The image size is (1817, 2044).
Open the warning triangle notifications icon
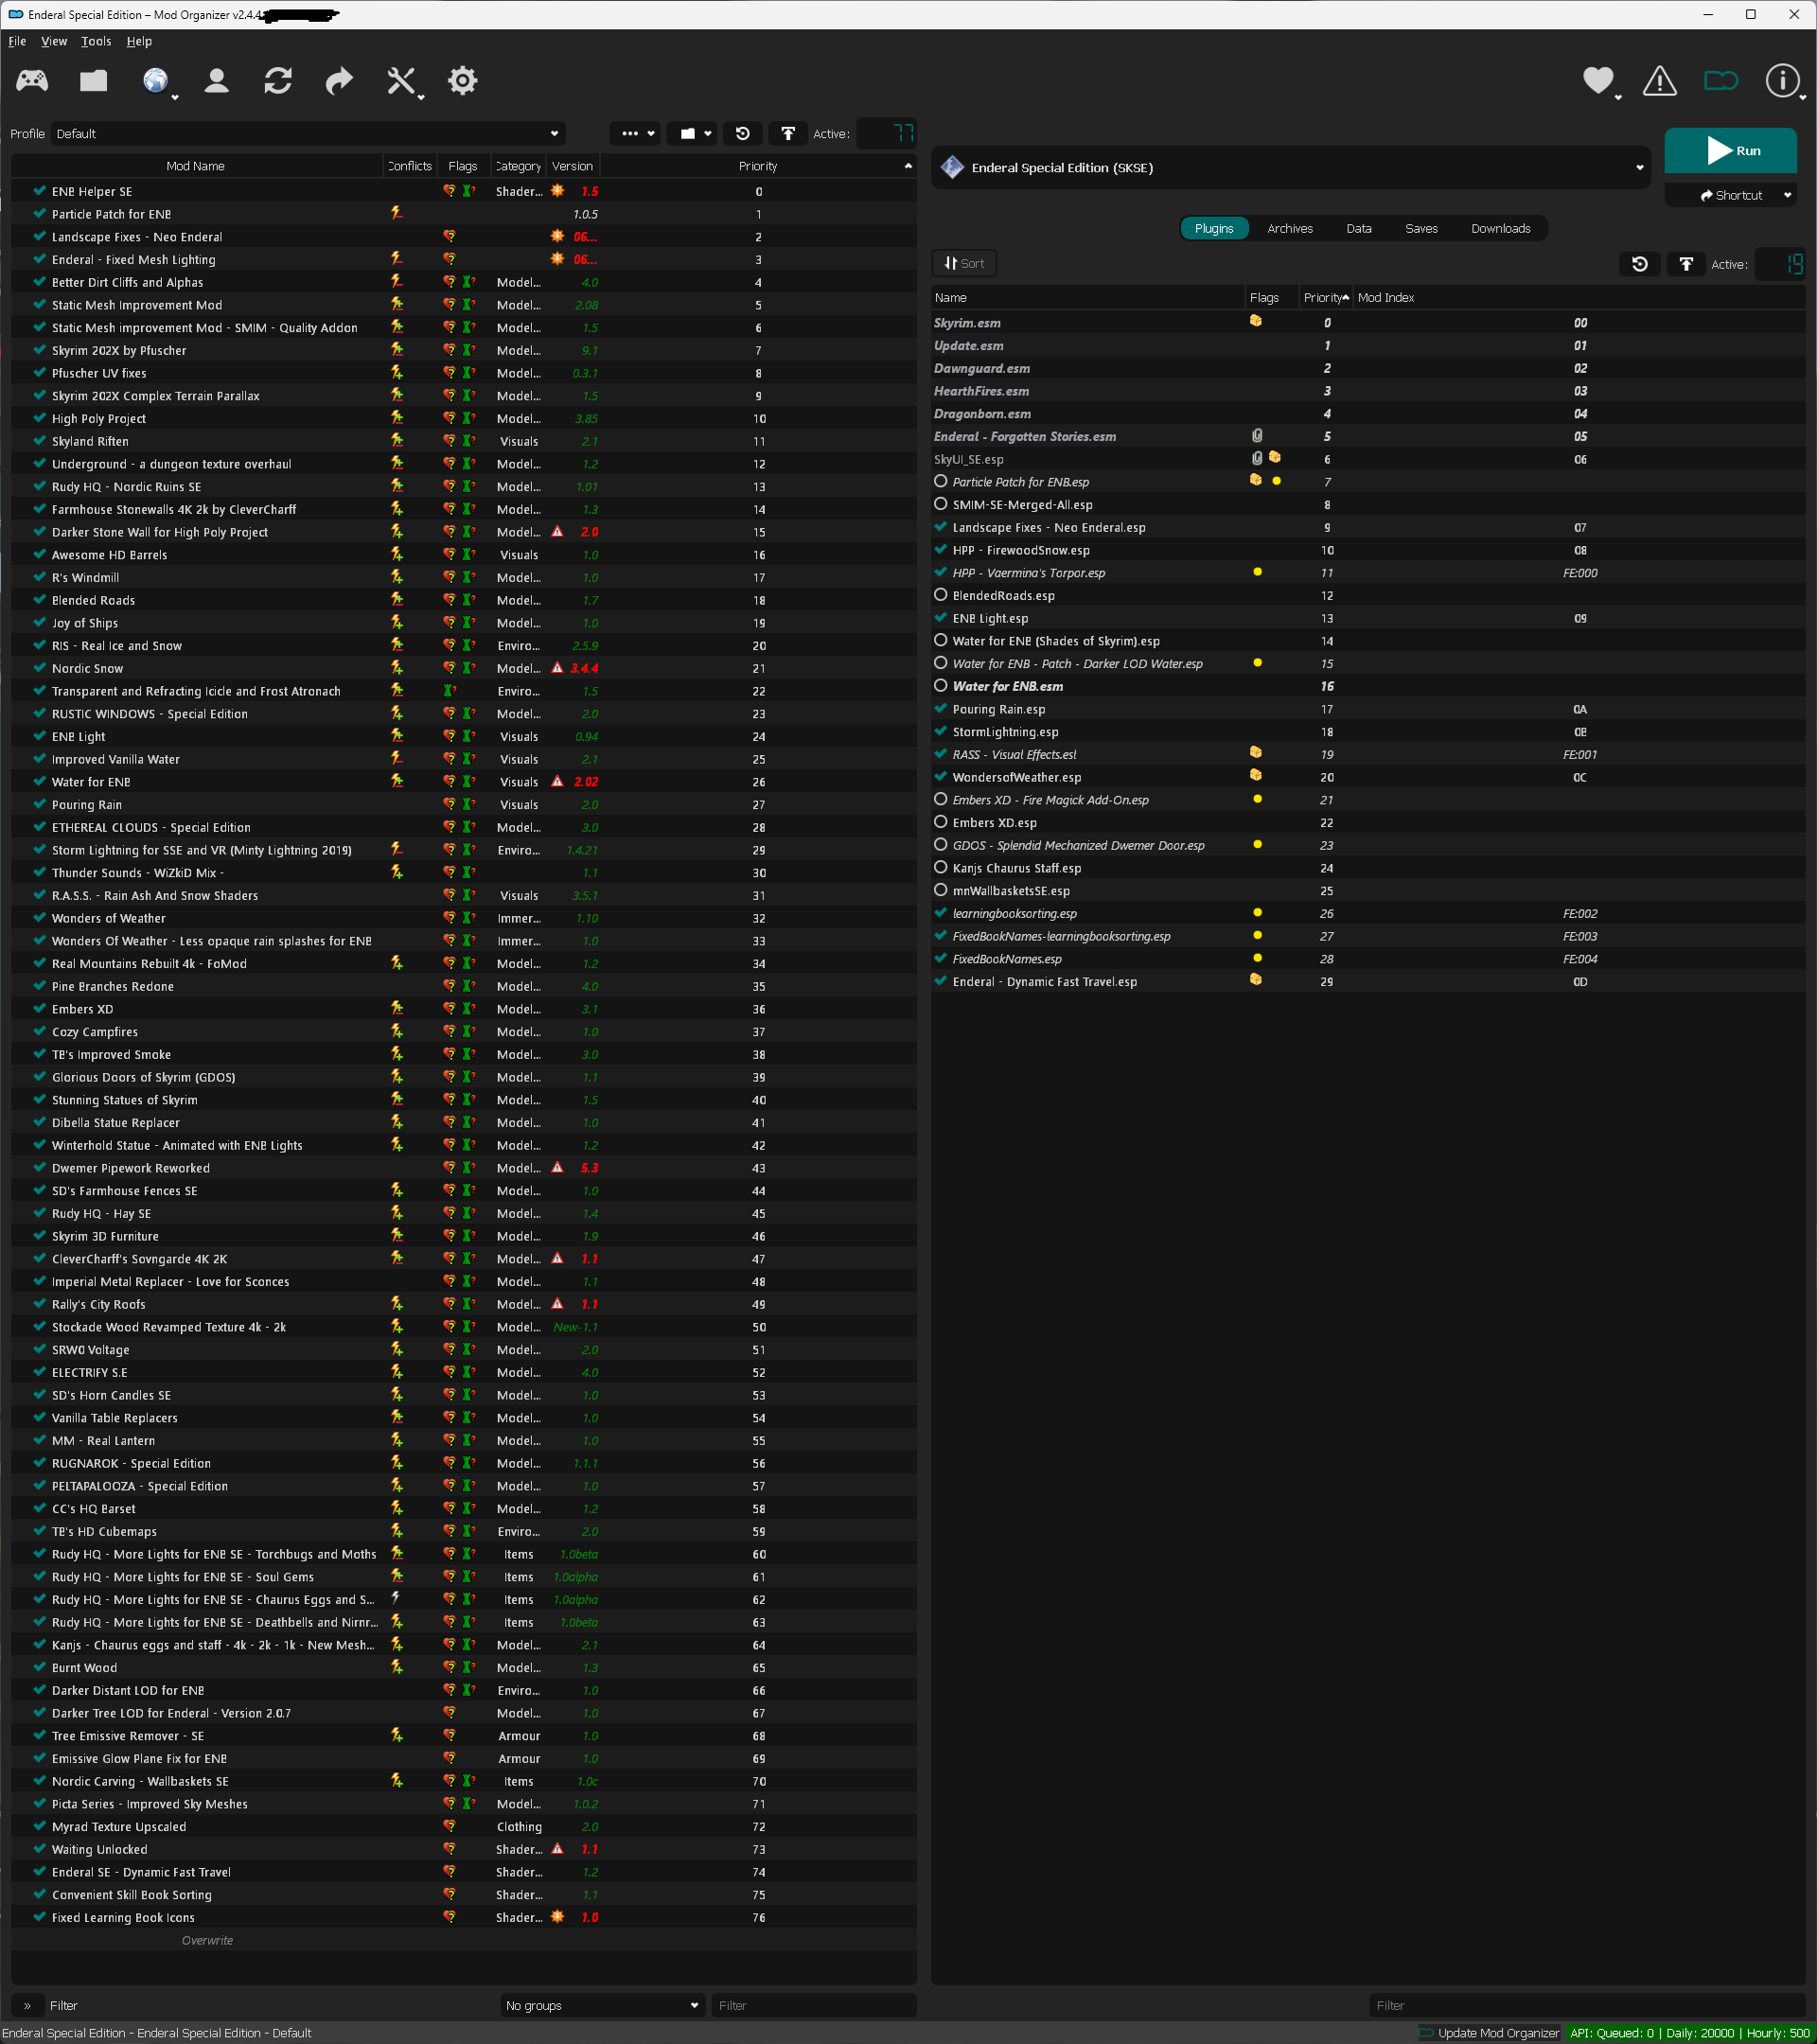pos(1660,80)
